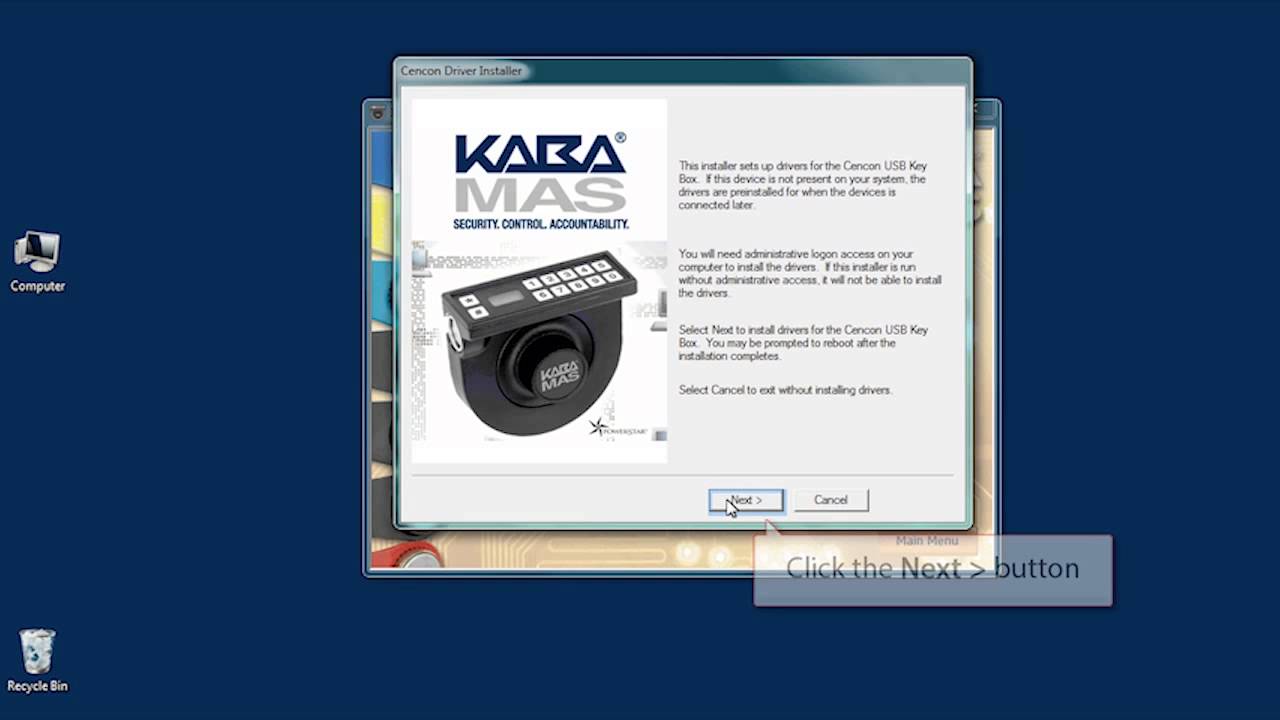The height and width of the screenshot is (720, 1280).
Task: Select the Computer desktop icon
Action: [x=37, y=263]
